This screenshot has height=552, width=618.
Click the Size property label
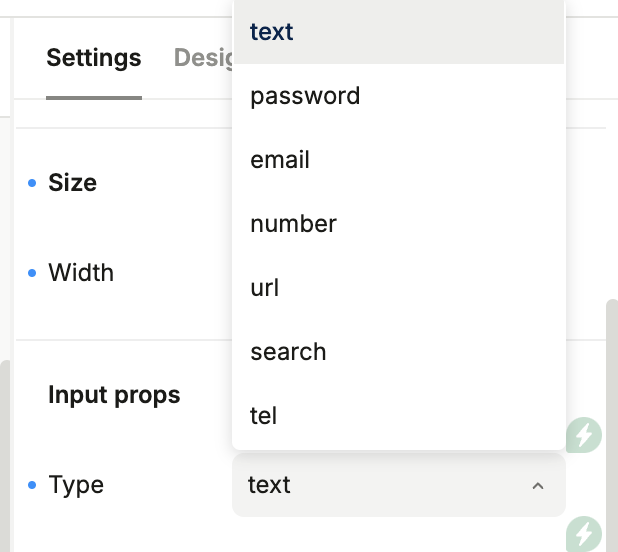tap(73, 183)
